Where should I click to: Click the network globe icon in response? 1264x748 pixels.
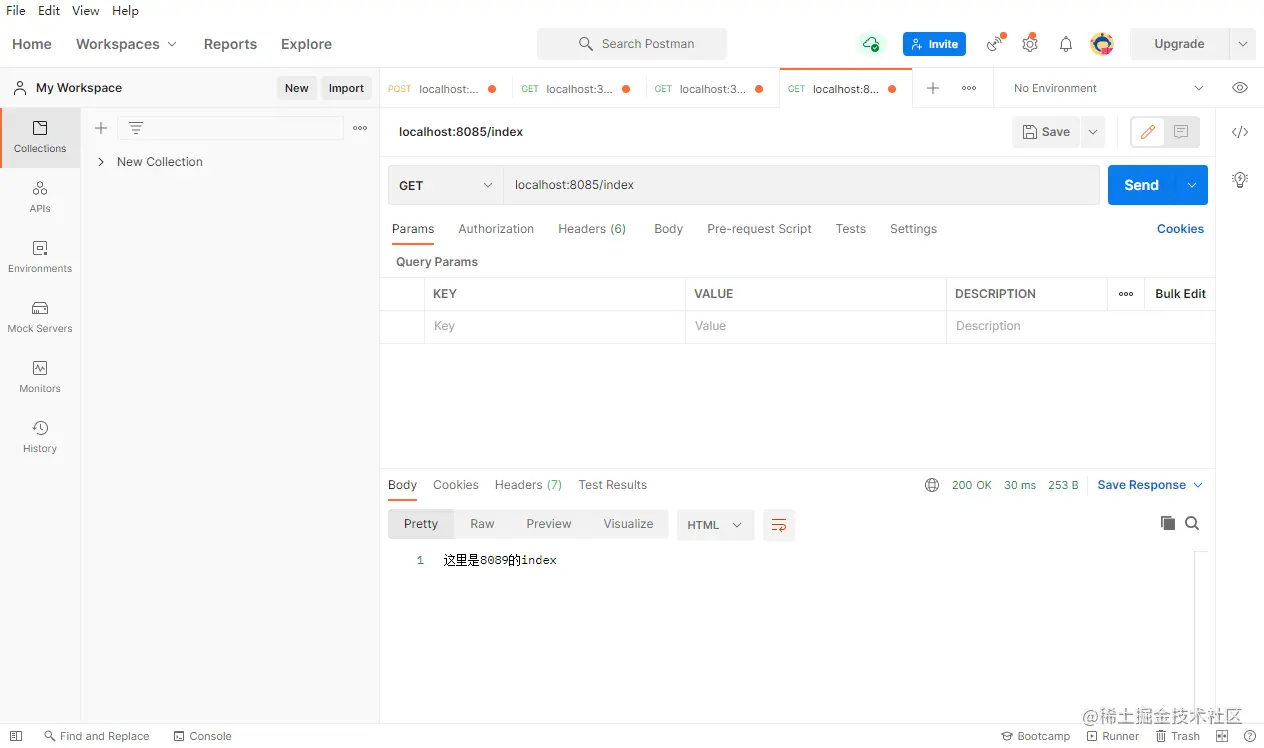(x=932, y=485)
